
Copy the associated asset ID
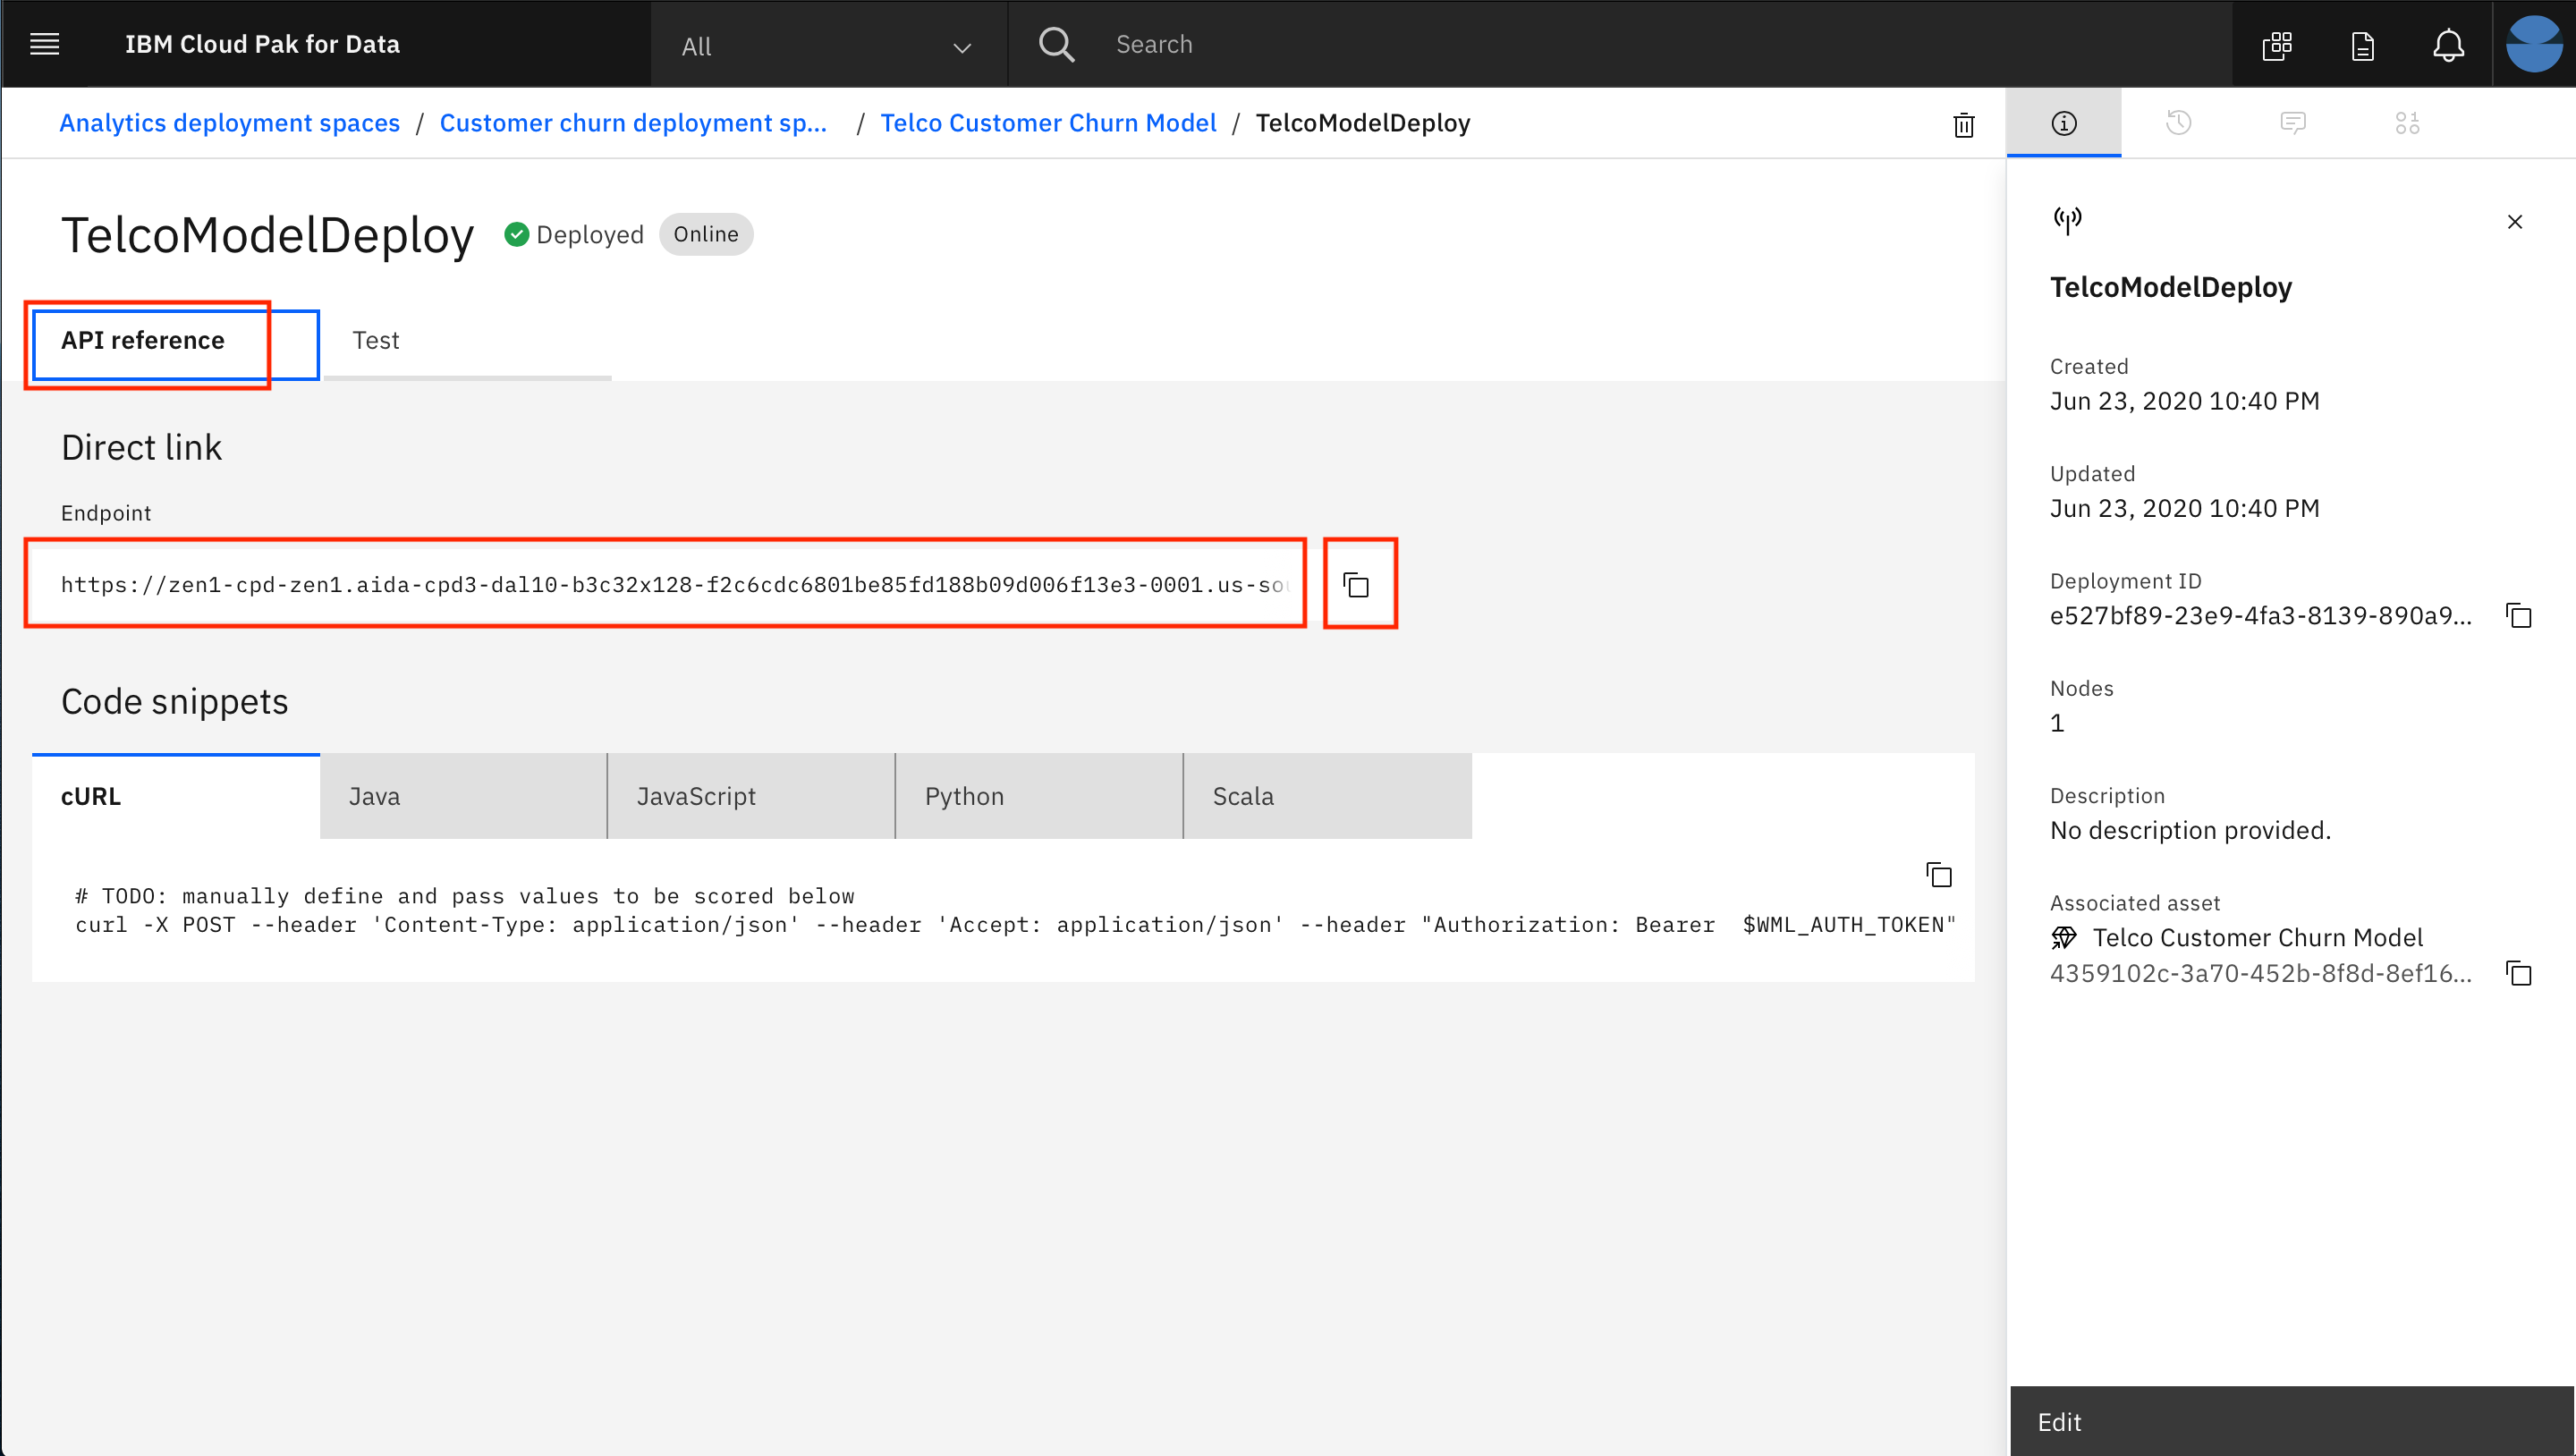[2518, 972]
